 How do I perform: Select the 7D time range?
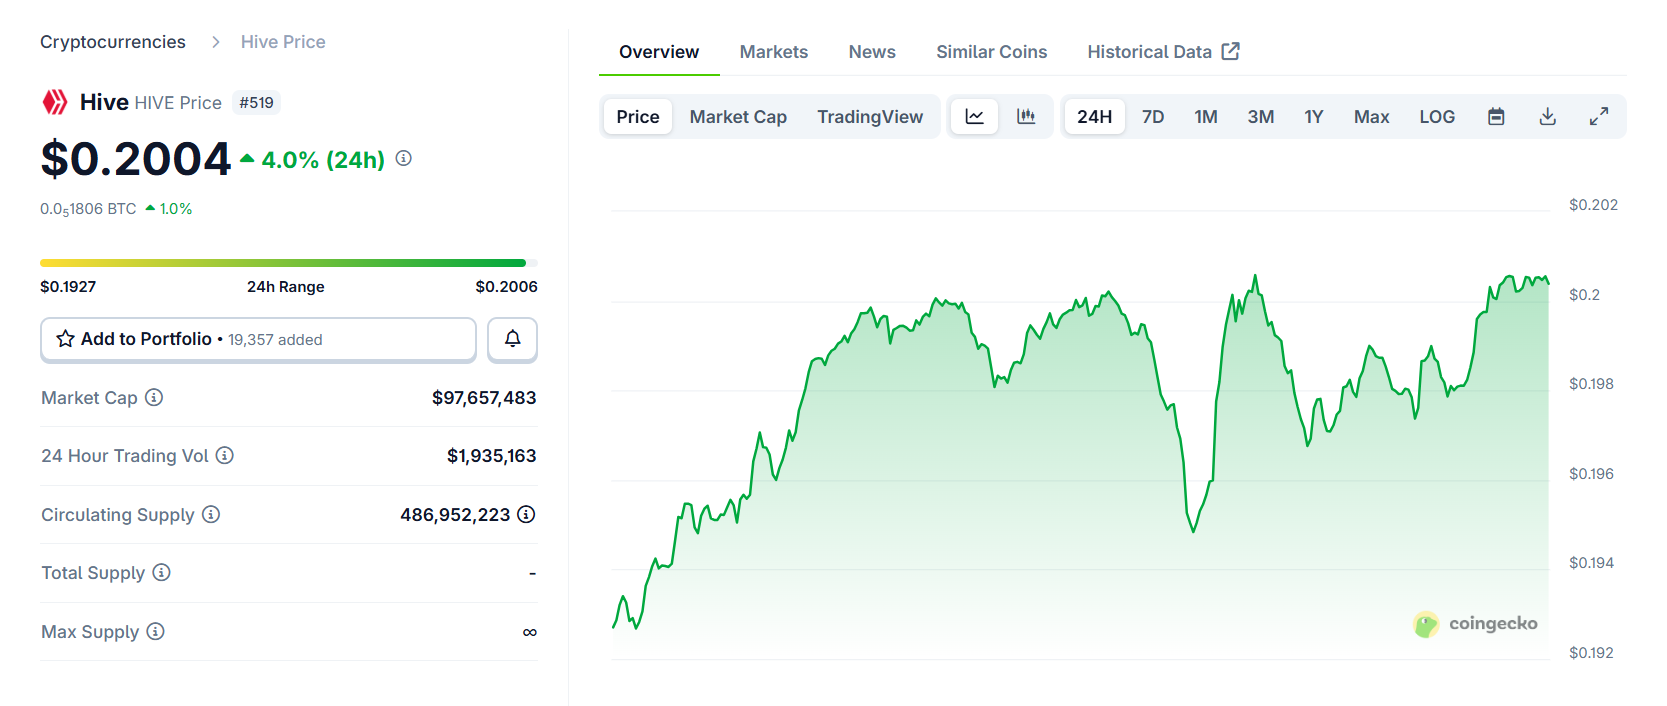(x=1153, y=117)
